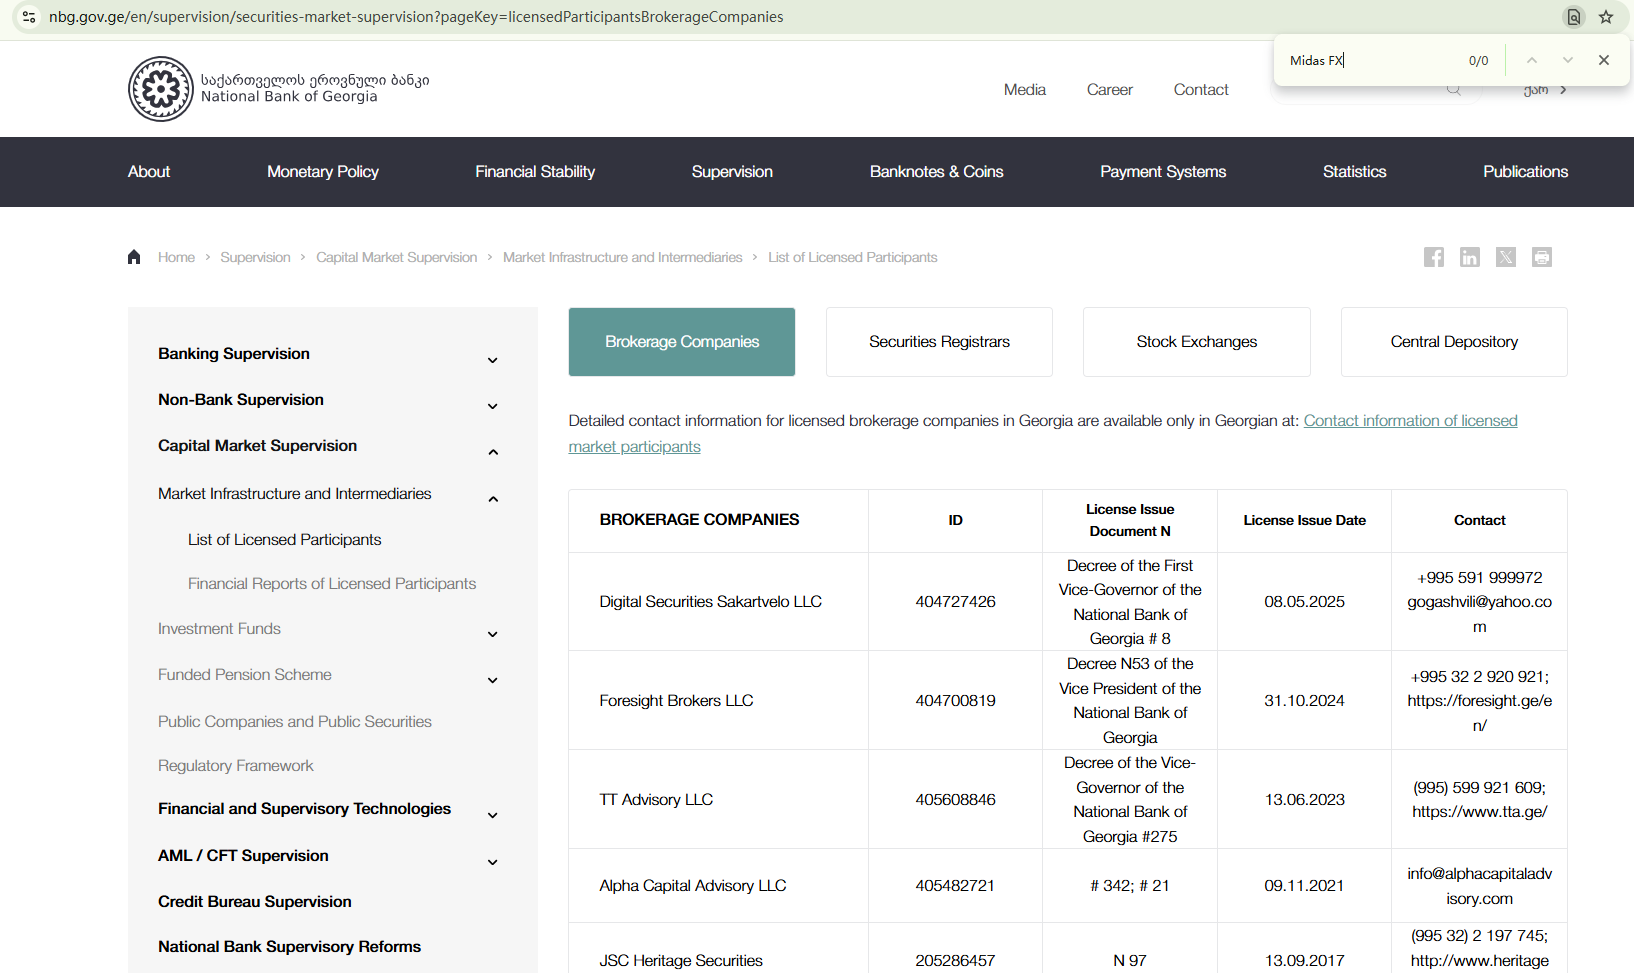The height and width of the screenshot is (973, 1634).
Task: Click the find-in-page search field
Action: (1370, 60)
